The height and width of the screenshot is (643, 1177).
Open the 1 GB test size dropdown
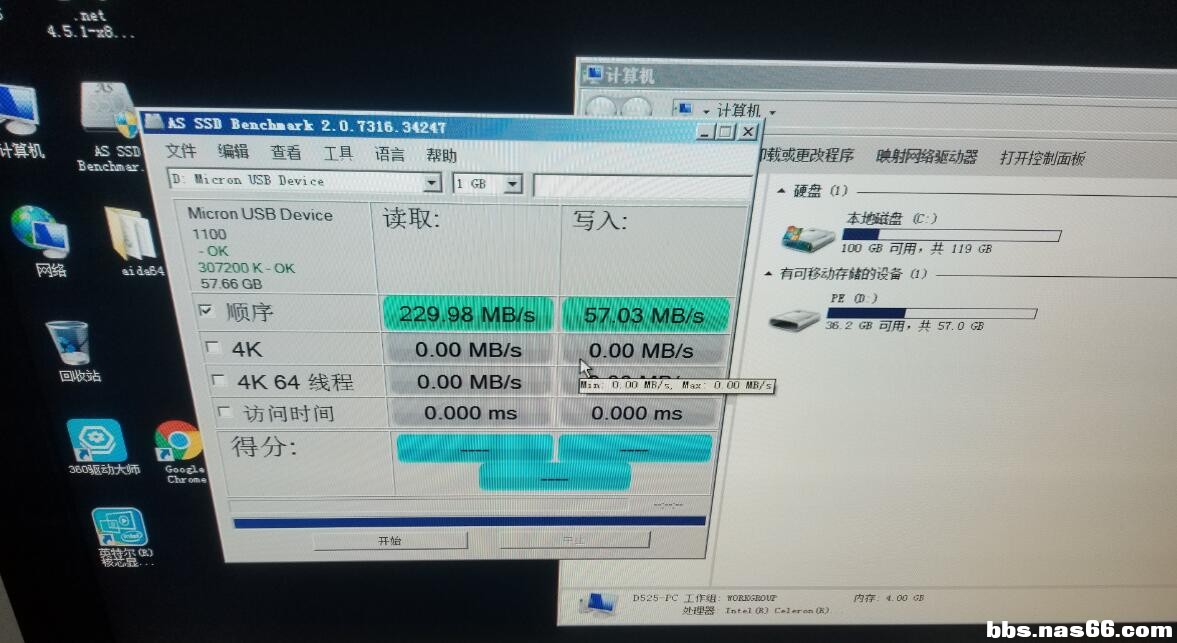pos(513,183)
